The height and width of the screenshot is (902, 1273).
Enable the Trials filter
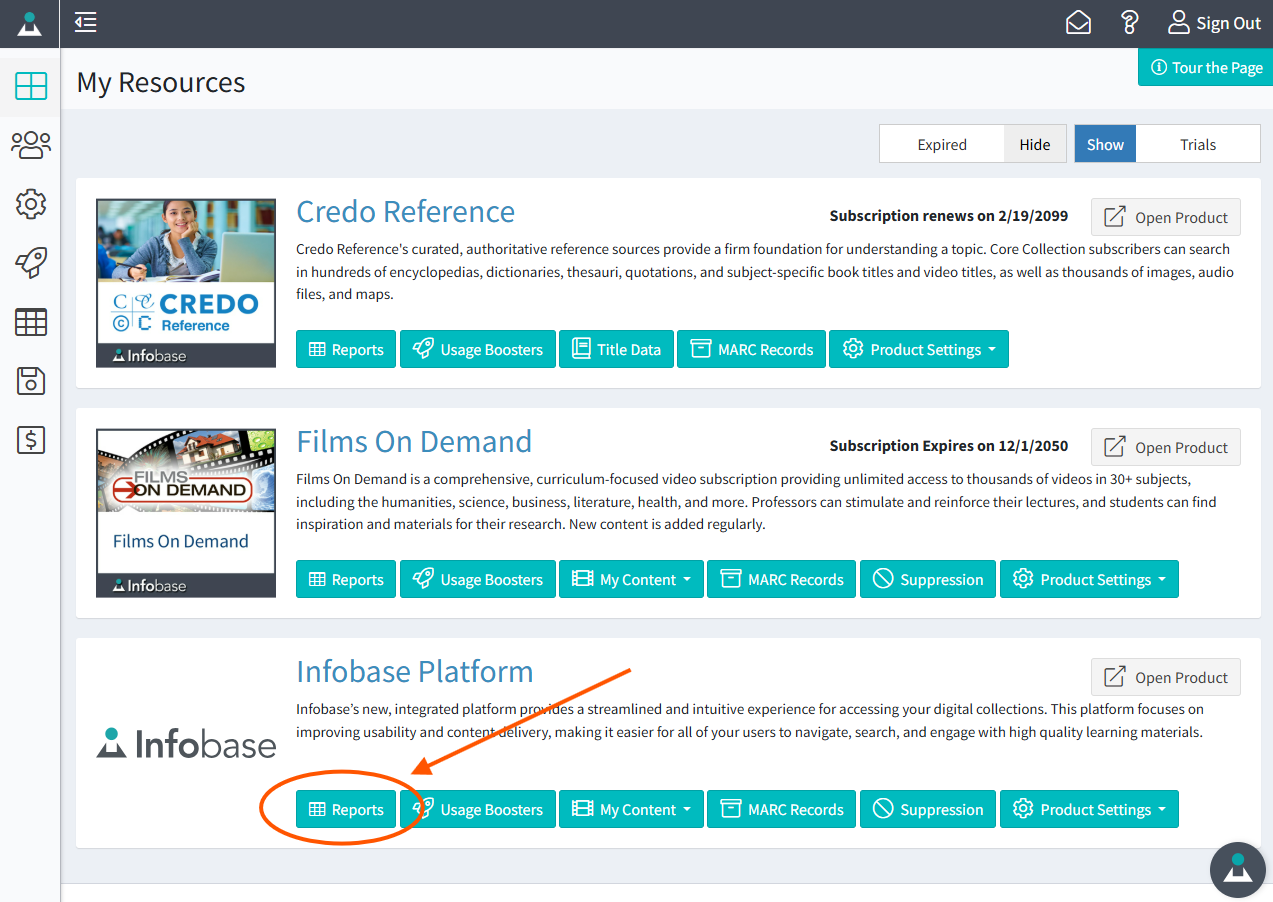pos(1197,144)
